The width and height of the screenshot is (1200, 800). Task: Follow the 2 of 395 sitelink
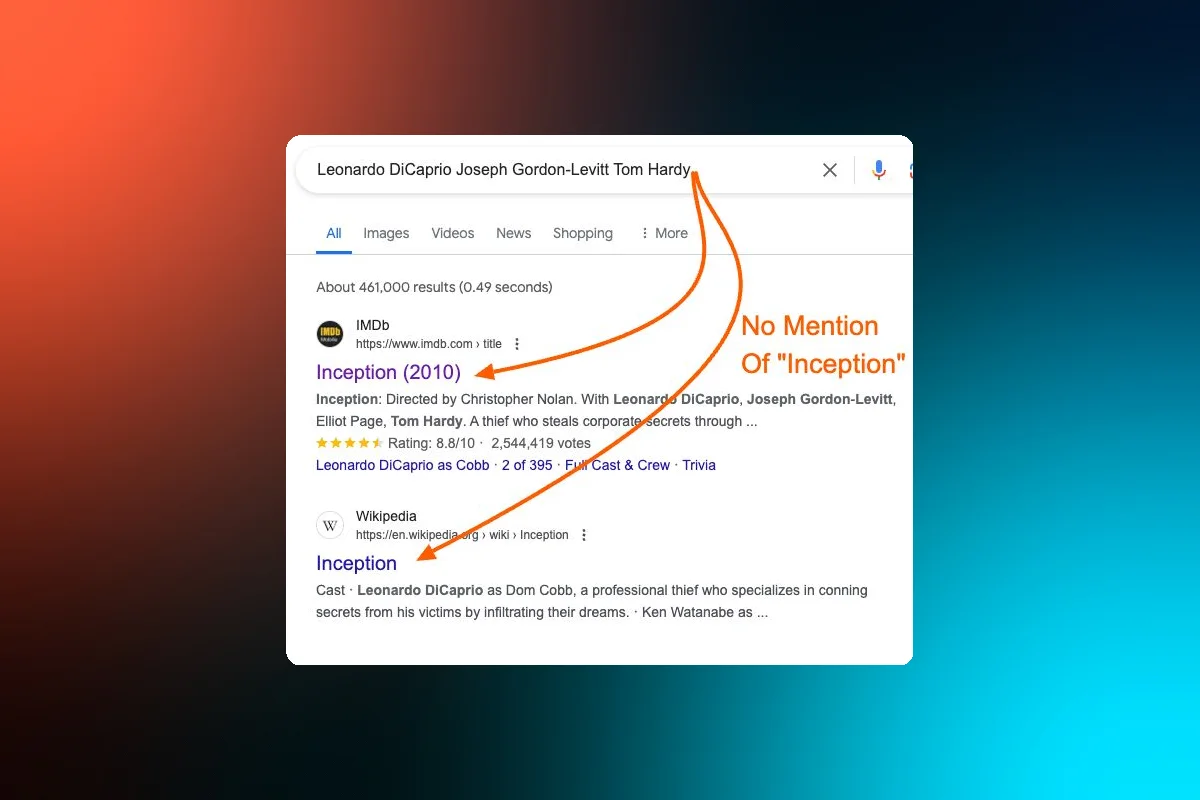click(x=527, y=465)
